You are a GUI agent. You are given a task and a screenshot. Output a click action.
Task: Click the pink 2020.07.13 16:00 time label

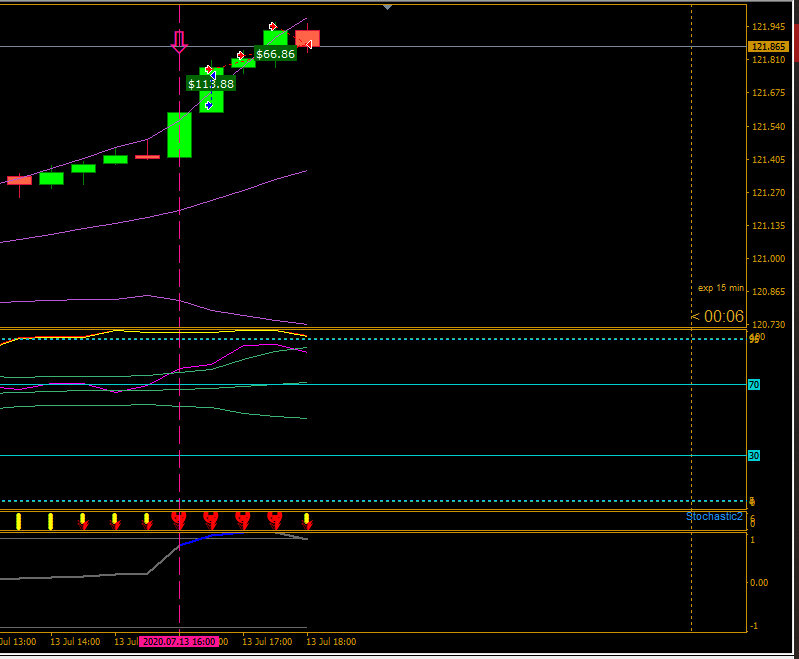(x=179, y=642)
